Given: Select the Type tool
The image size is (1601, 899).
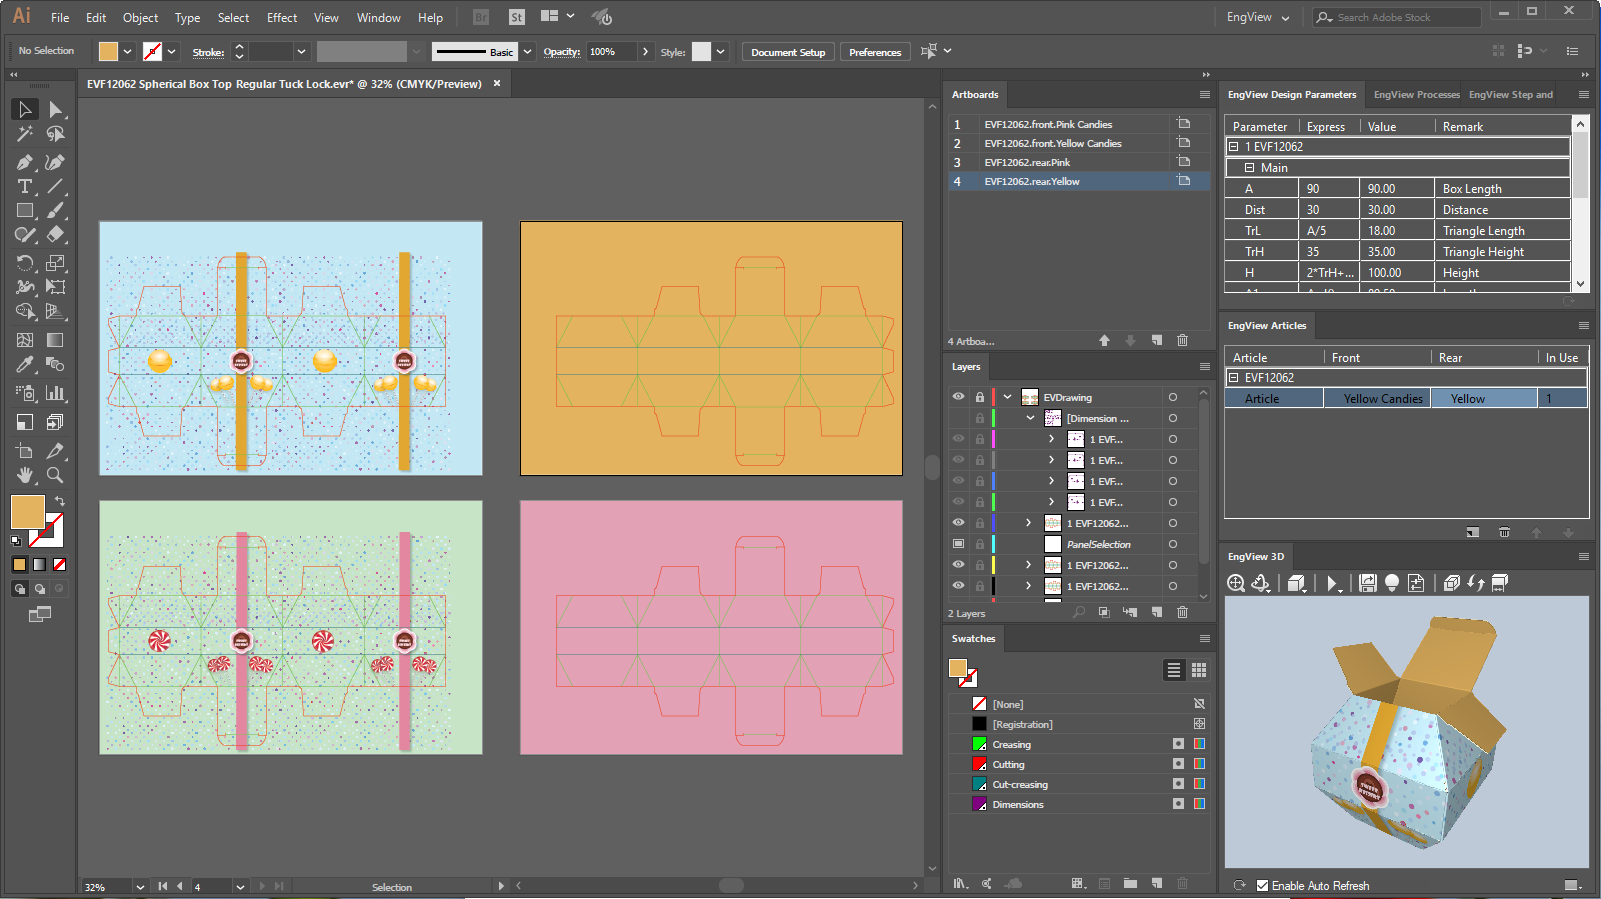Looking at the screenshot, I should [25, 187].
